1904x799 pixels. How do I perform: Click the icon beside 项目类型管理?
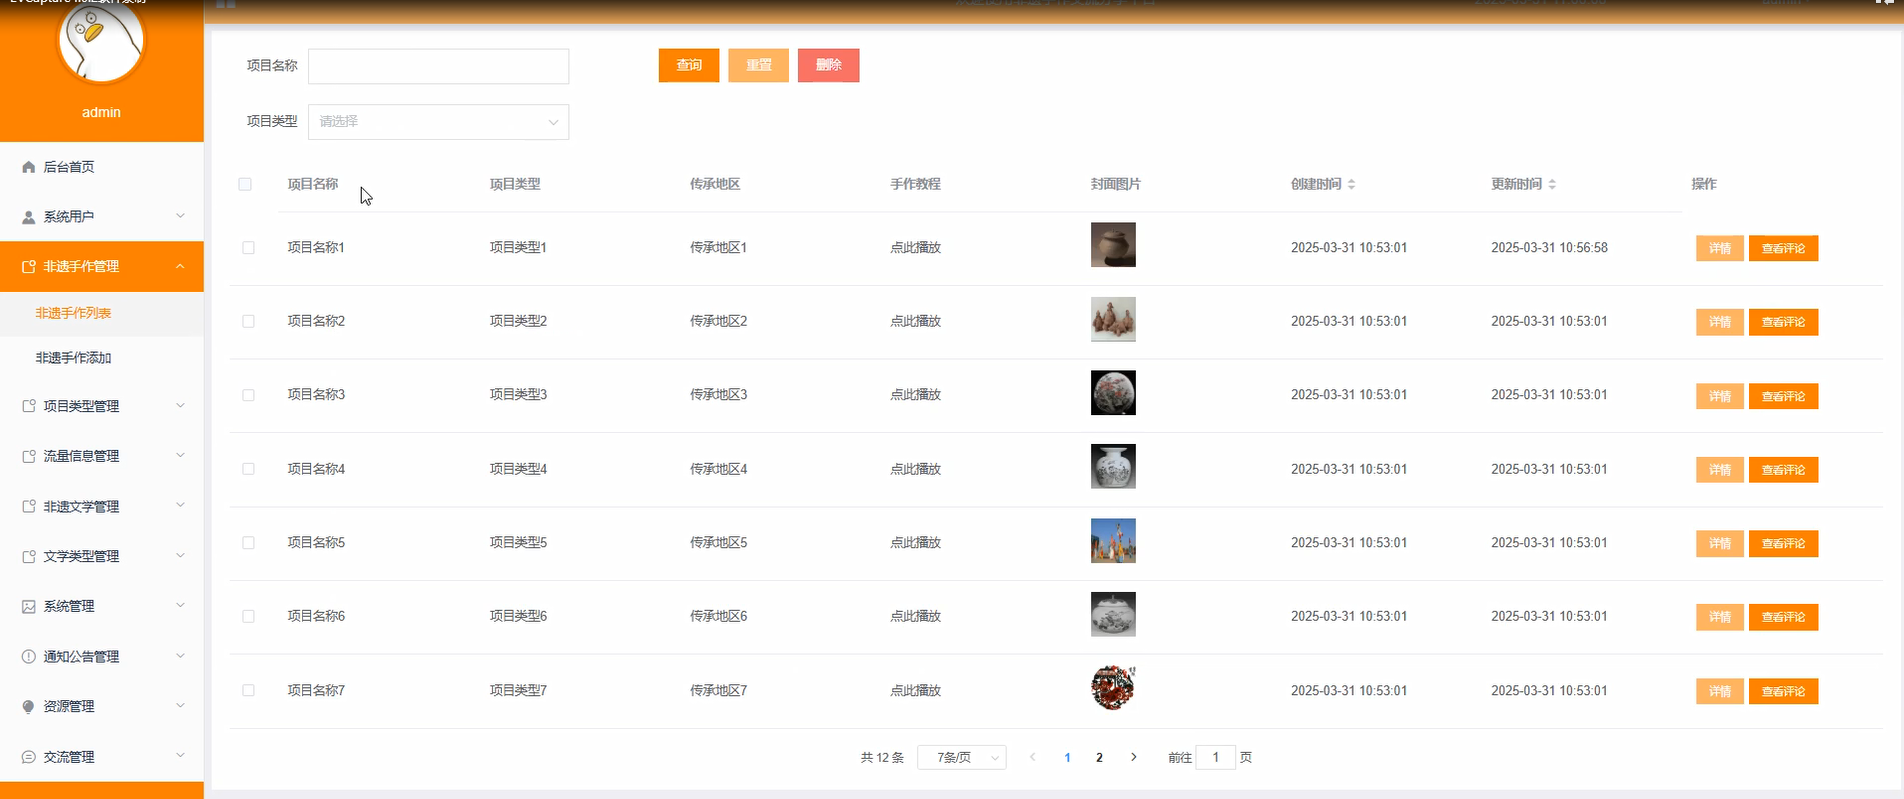coord(28,406)
